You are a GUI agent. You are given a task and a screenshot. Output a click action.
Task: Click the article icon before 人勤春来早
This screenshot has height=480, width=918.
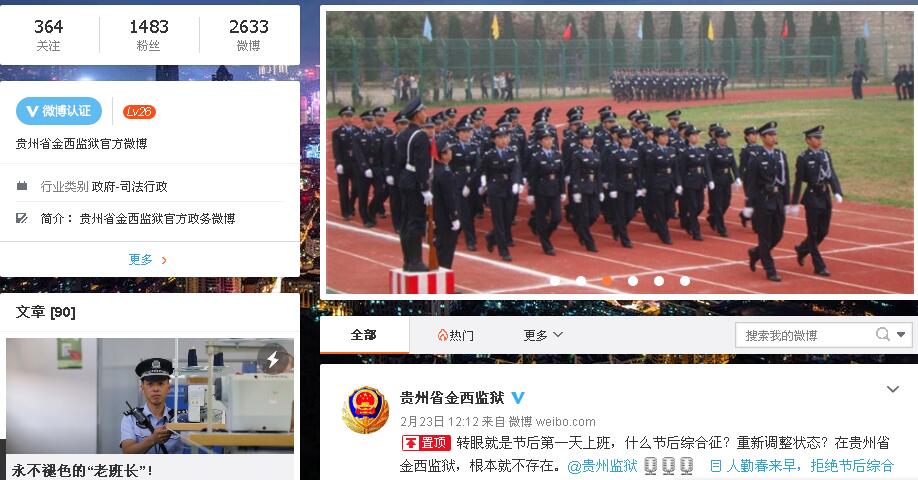[715, 466]
